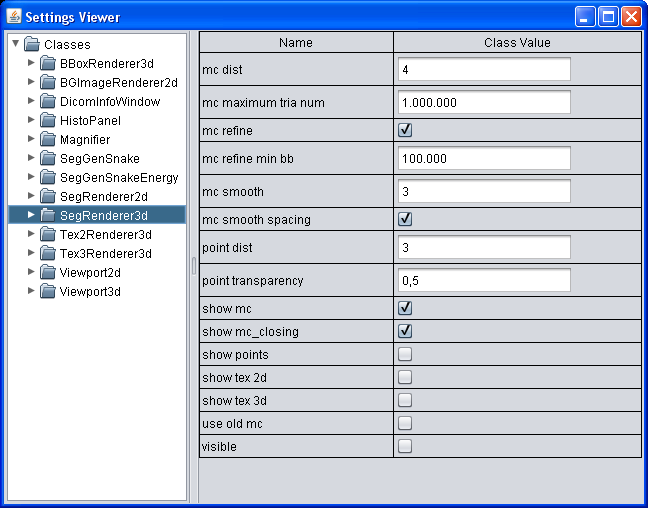Expand the BGImageRenderer2d tree node

click(31, 82)
